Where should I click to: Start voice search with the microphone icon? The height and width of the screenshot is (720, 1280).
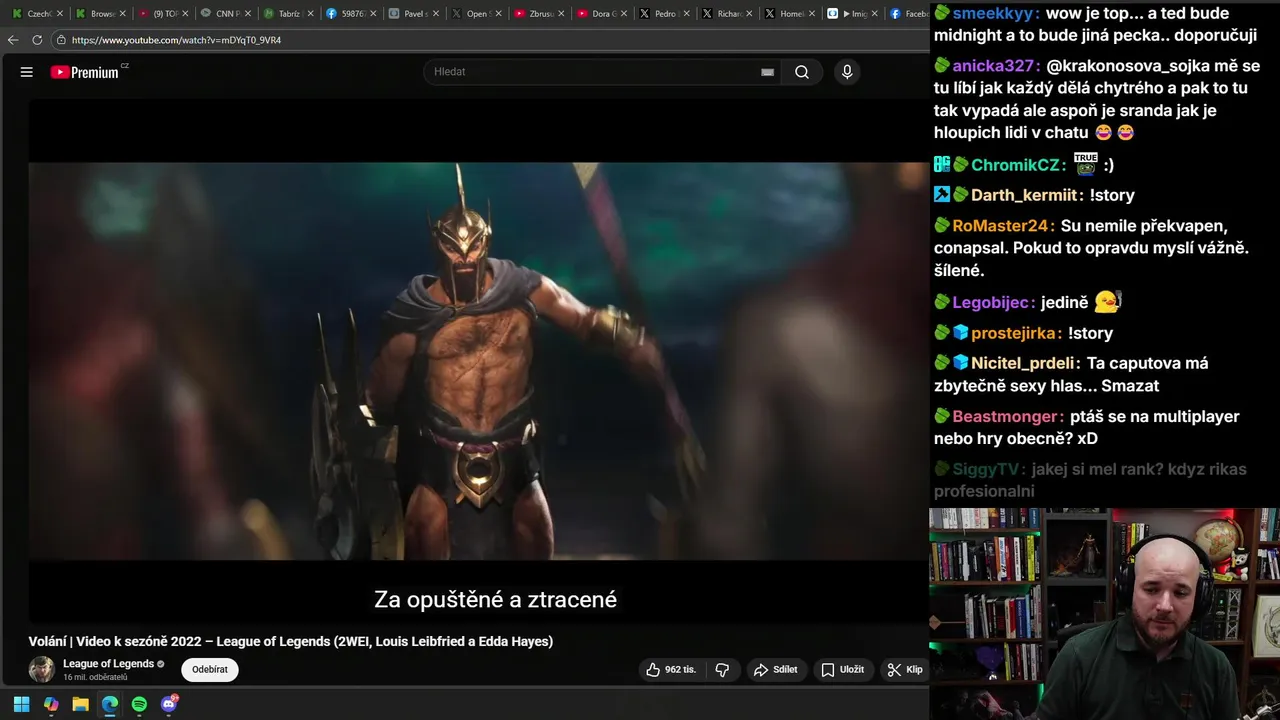coord(847,72)
